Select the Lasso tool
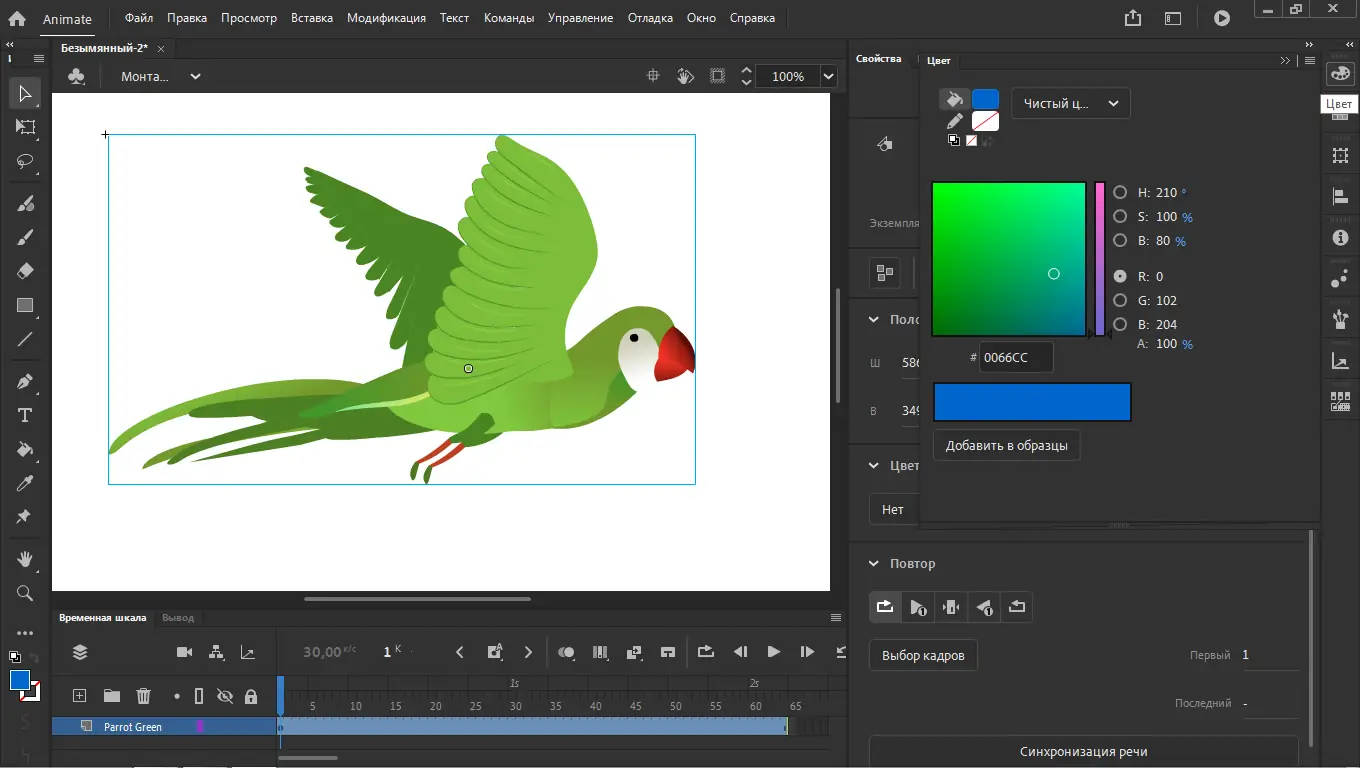Viewport: 1360px width, 768px height. [x=25, y=161]
